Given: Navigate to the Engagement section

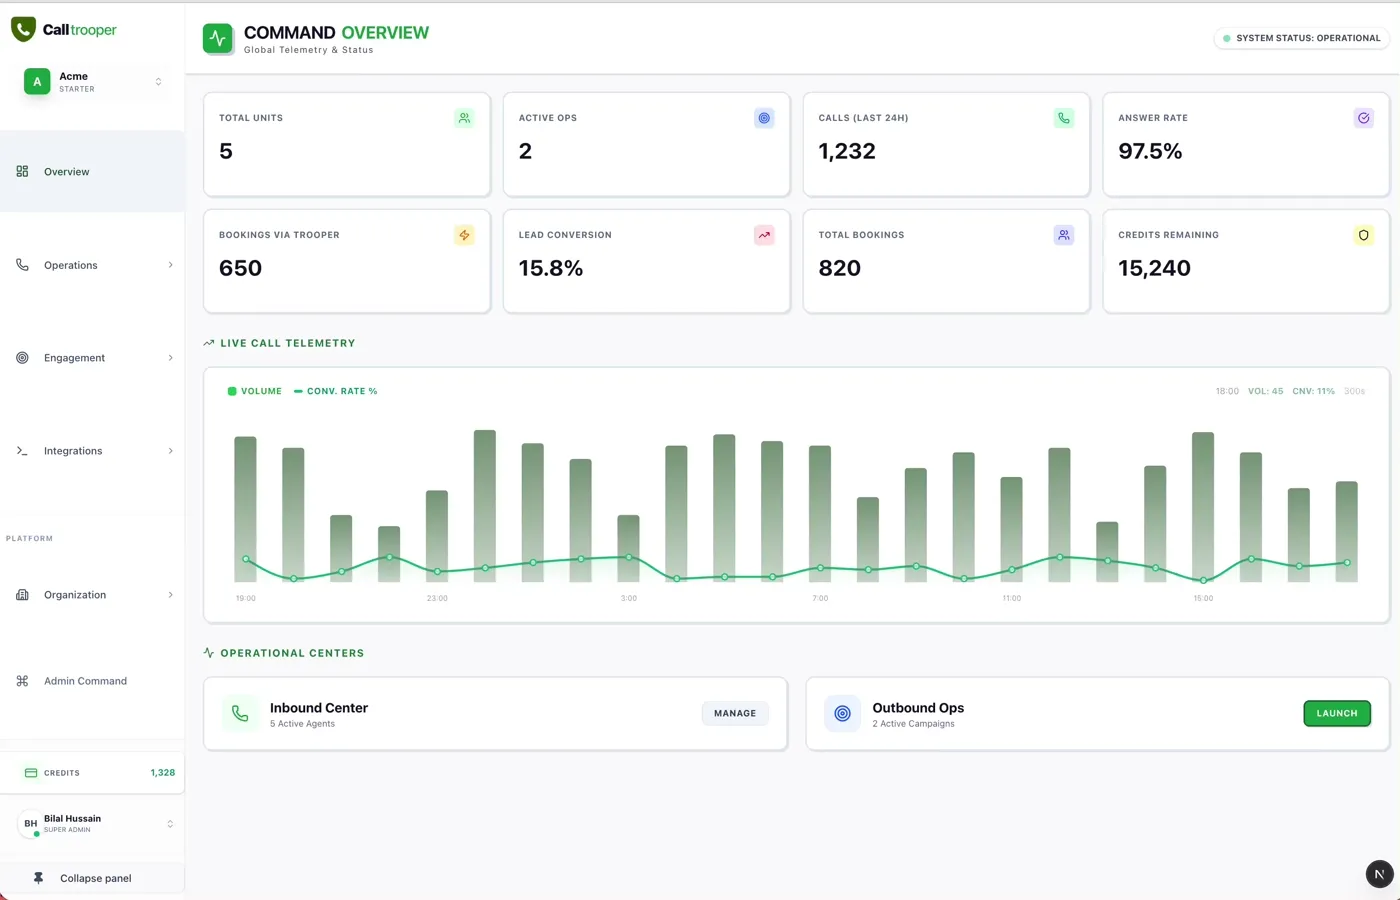Looking at the screenshot, I should tap(74, 357).
